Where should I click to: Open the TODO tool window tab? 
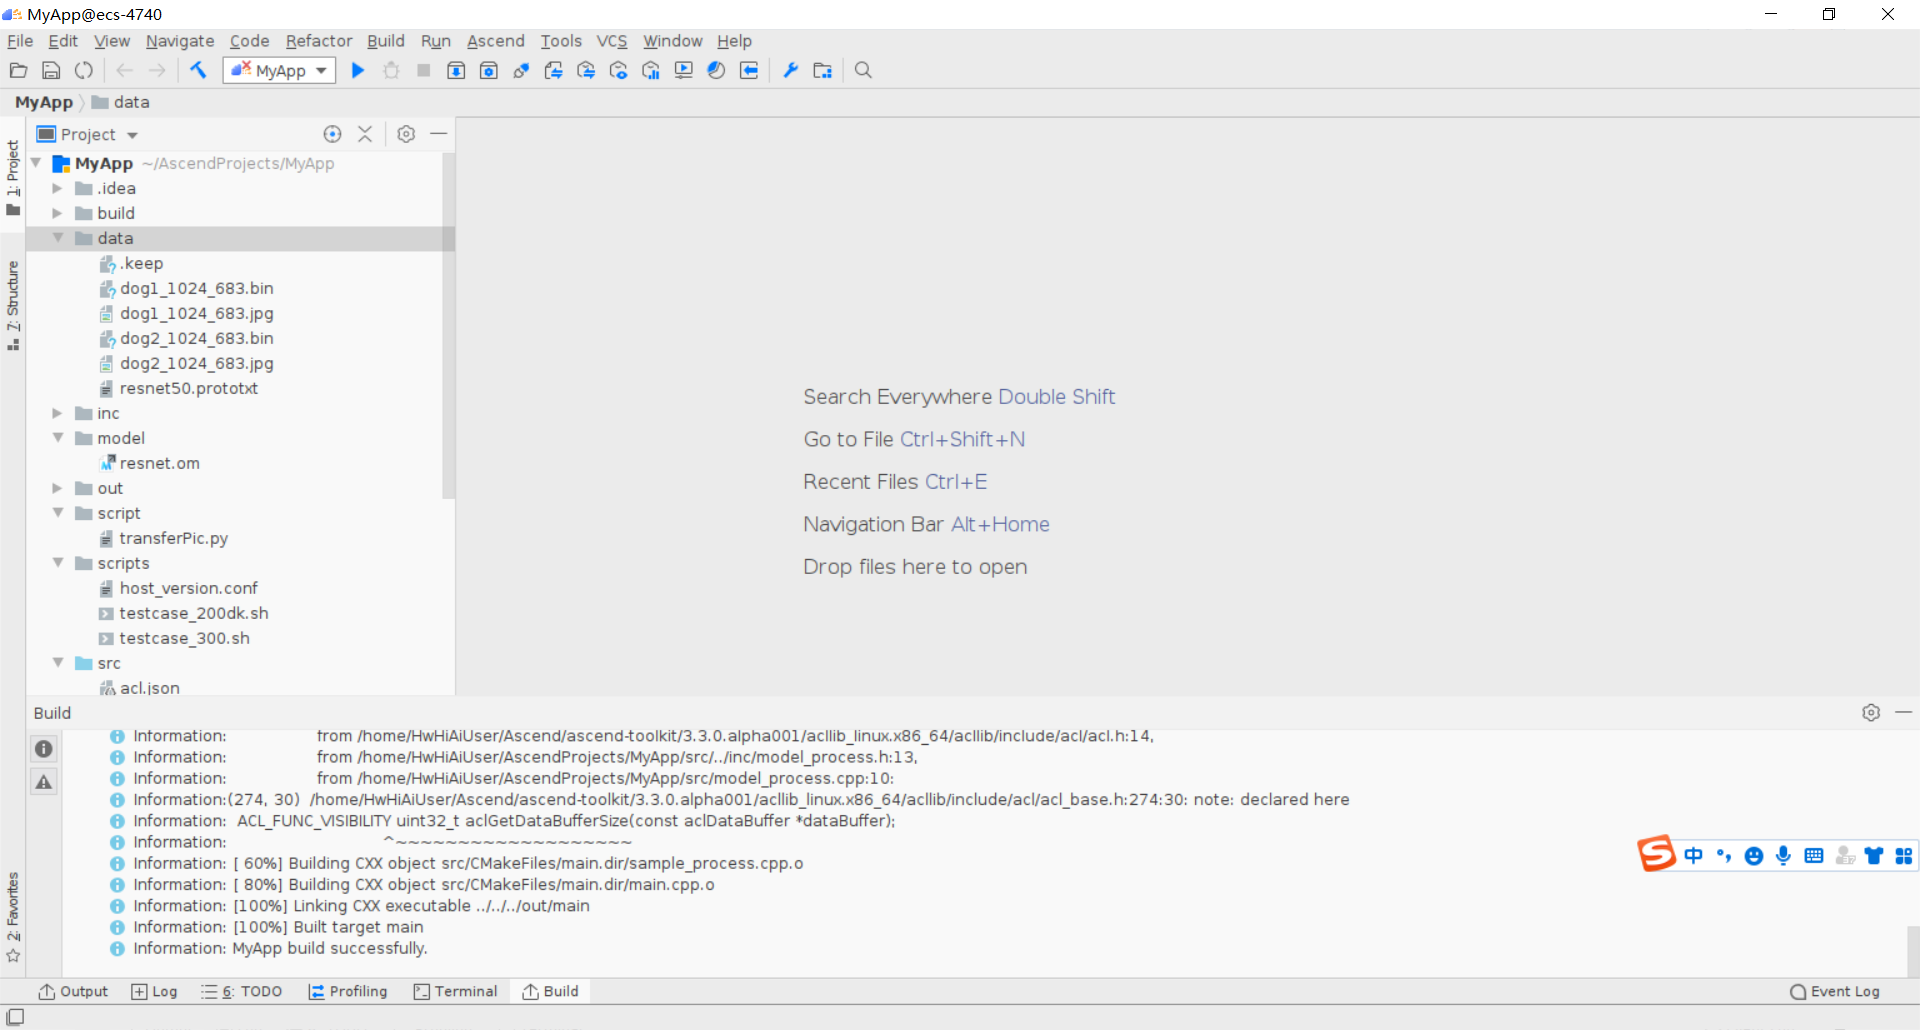point(242,991)
